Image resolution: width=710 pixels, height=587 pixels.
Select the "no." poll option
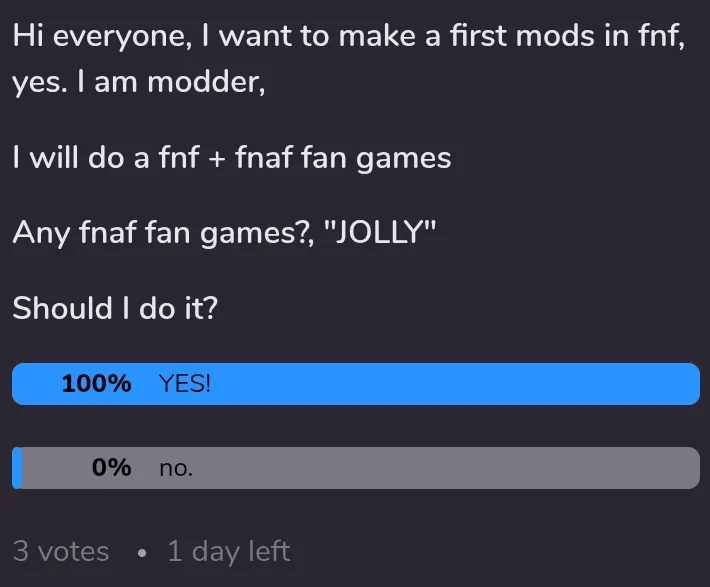coord(176,468)
